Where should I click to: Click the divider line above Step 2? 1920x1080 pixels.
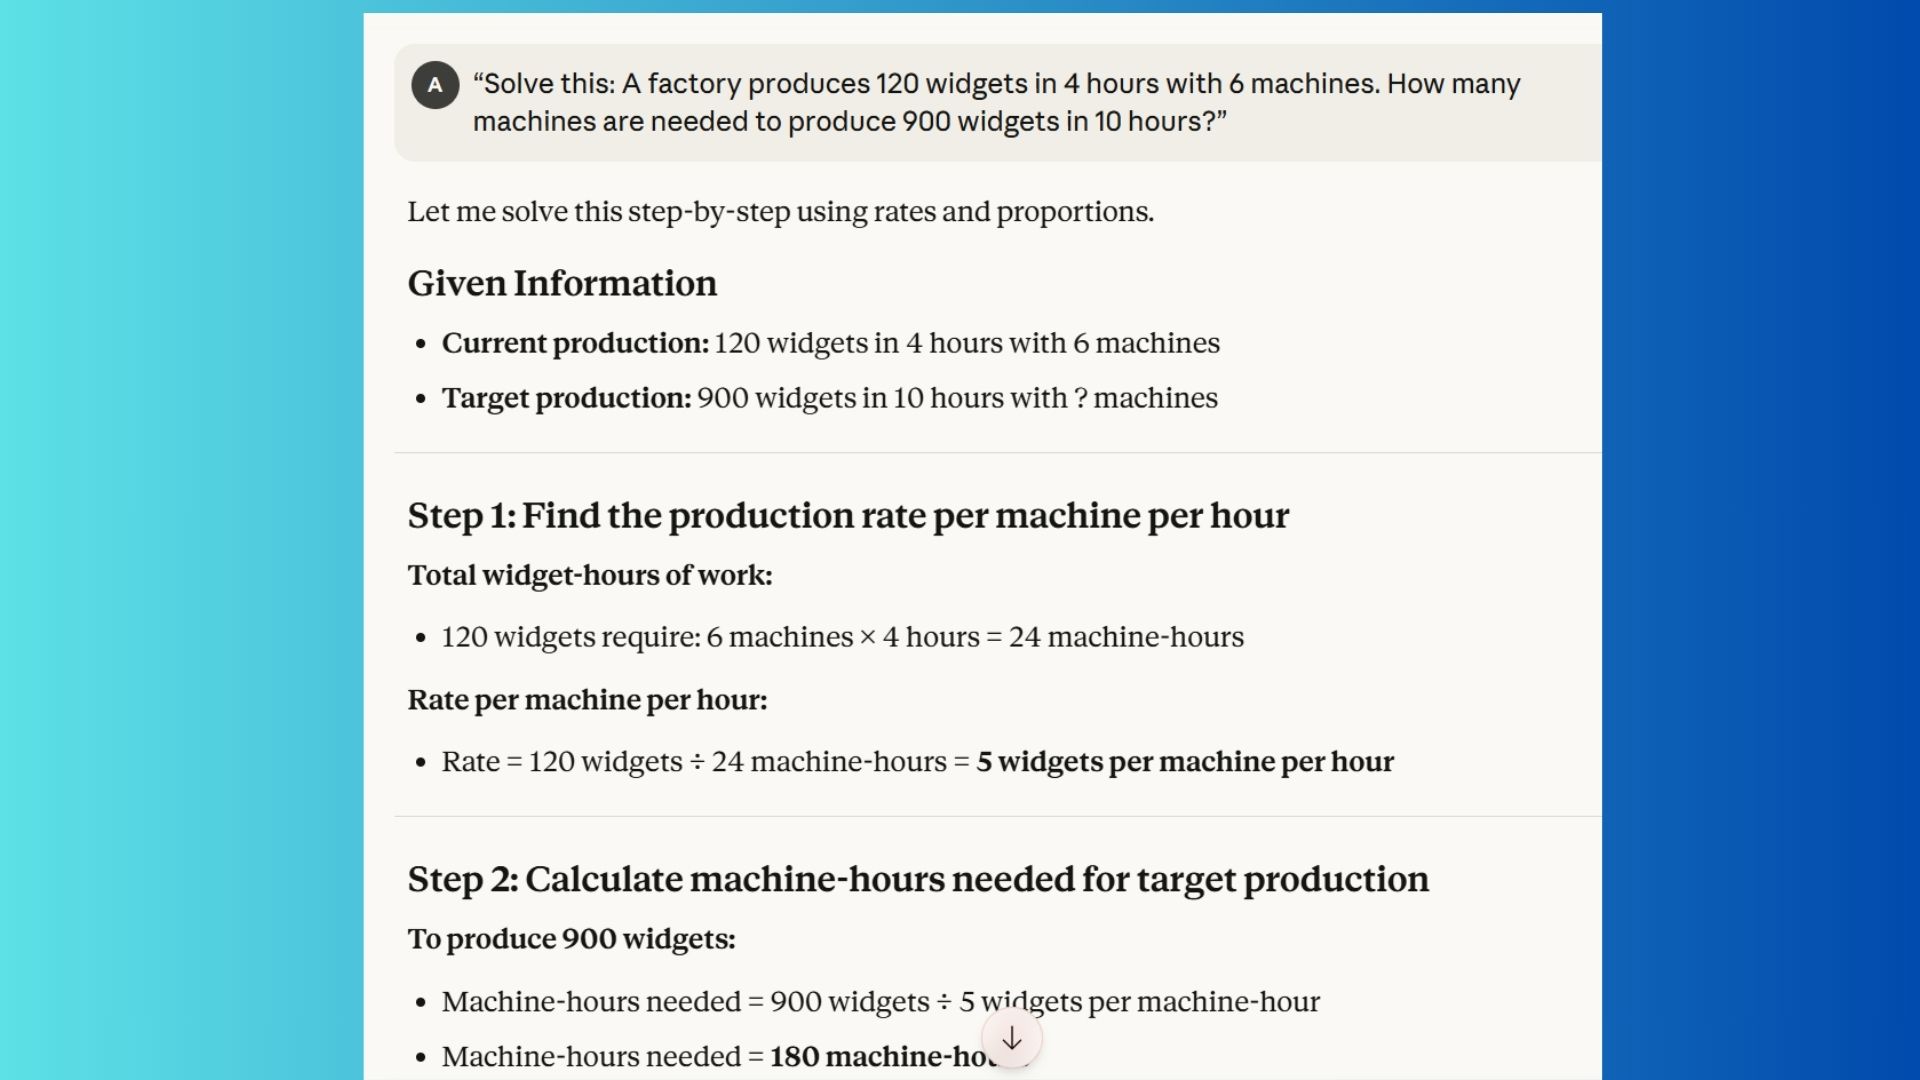[x=996, y=817]
